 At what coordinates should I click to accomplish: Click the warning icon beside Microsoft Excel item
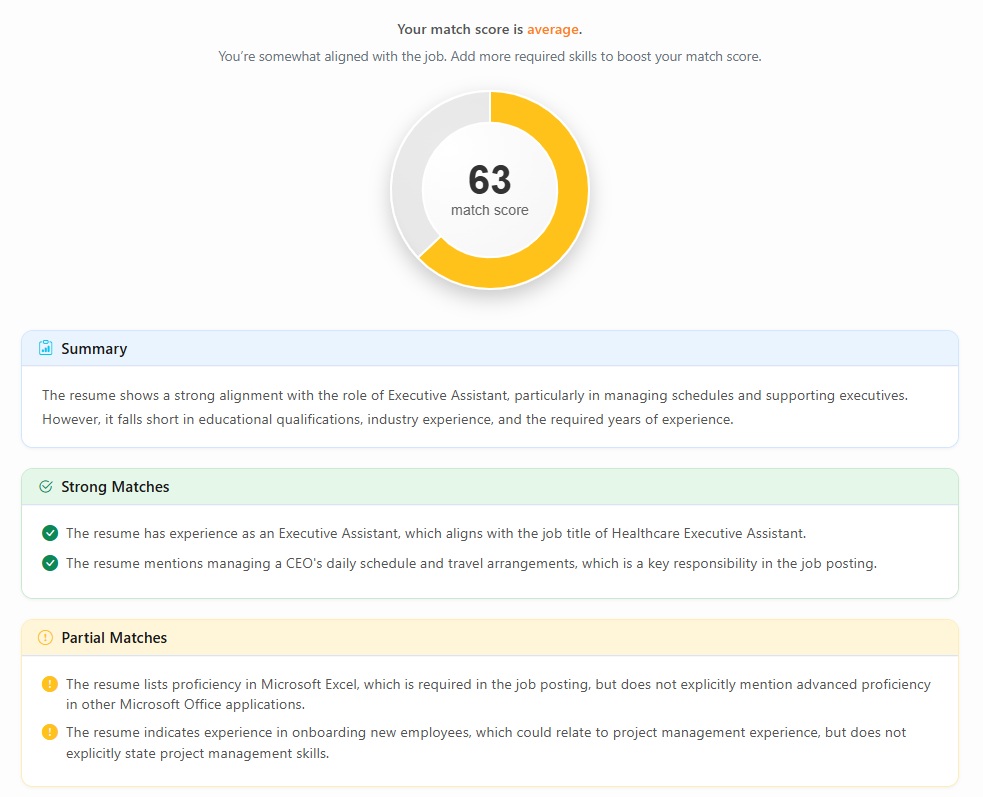pos(50,684)
